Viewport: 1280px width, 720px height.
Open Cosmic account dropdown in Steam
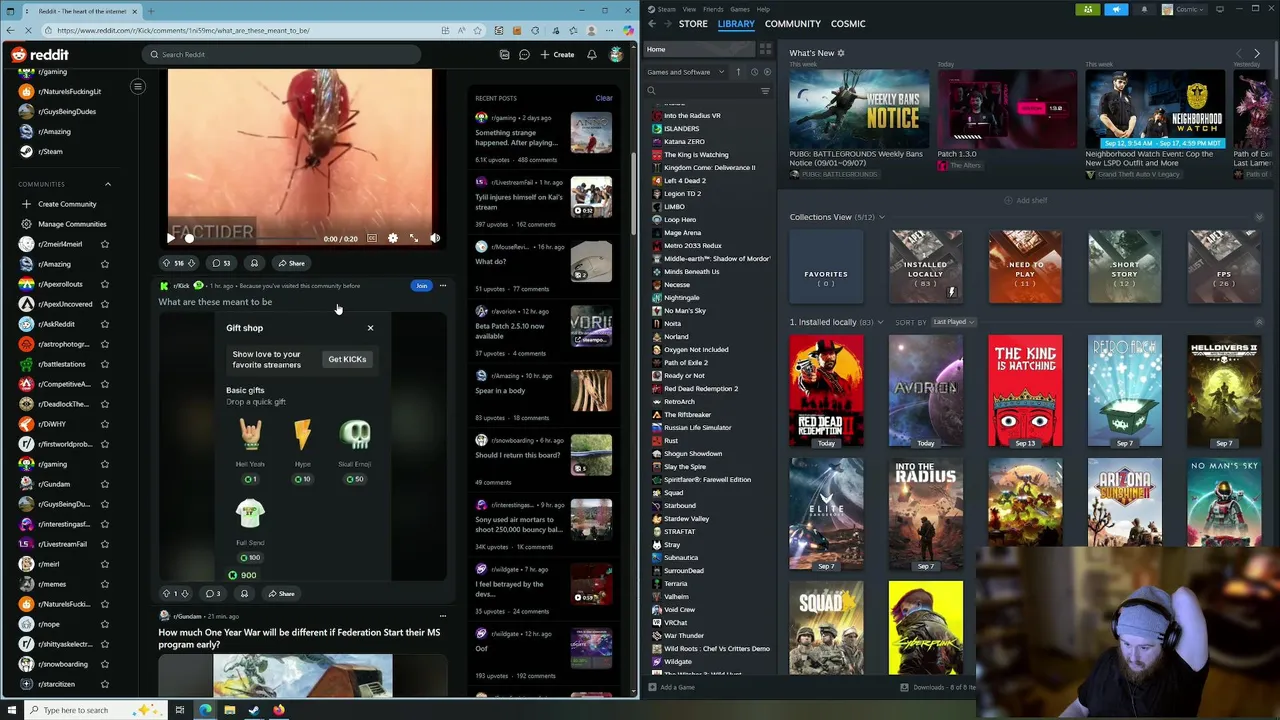tap(1184, 9)
